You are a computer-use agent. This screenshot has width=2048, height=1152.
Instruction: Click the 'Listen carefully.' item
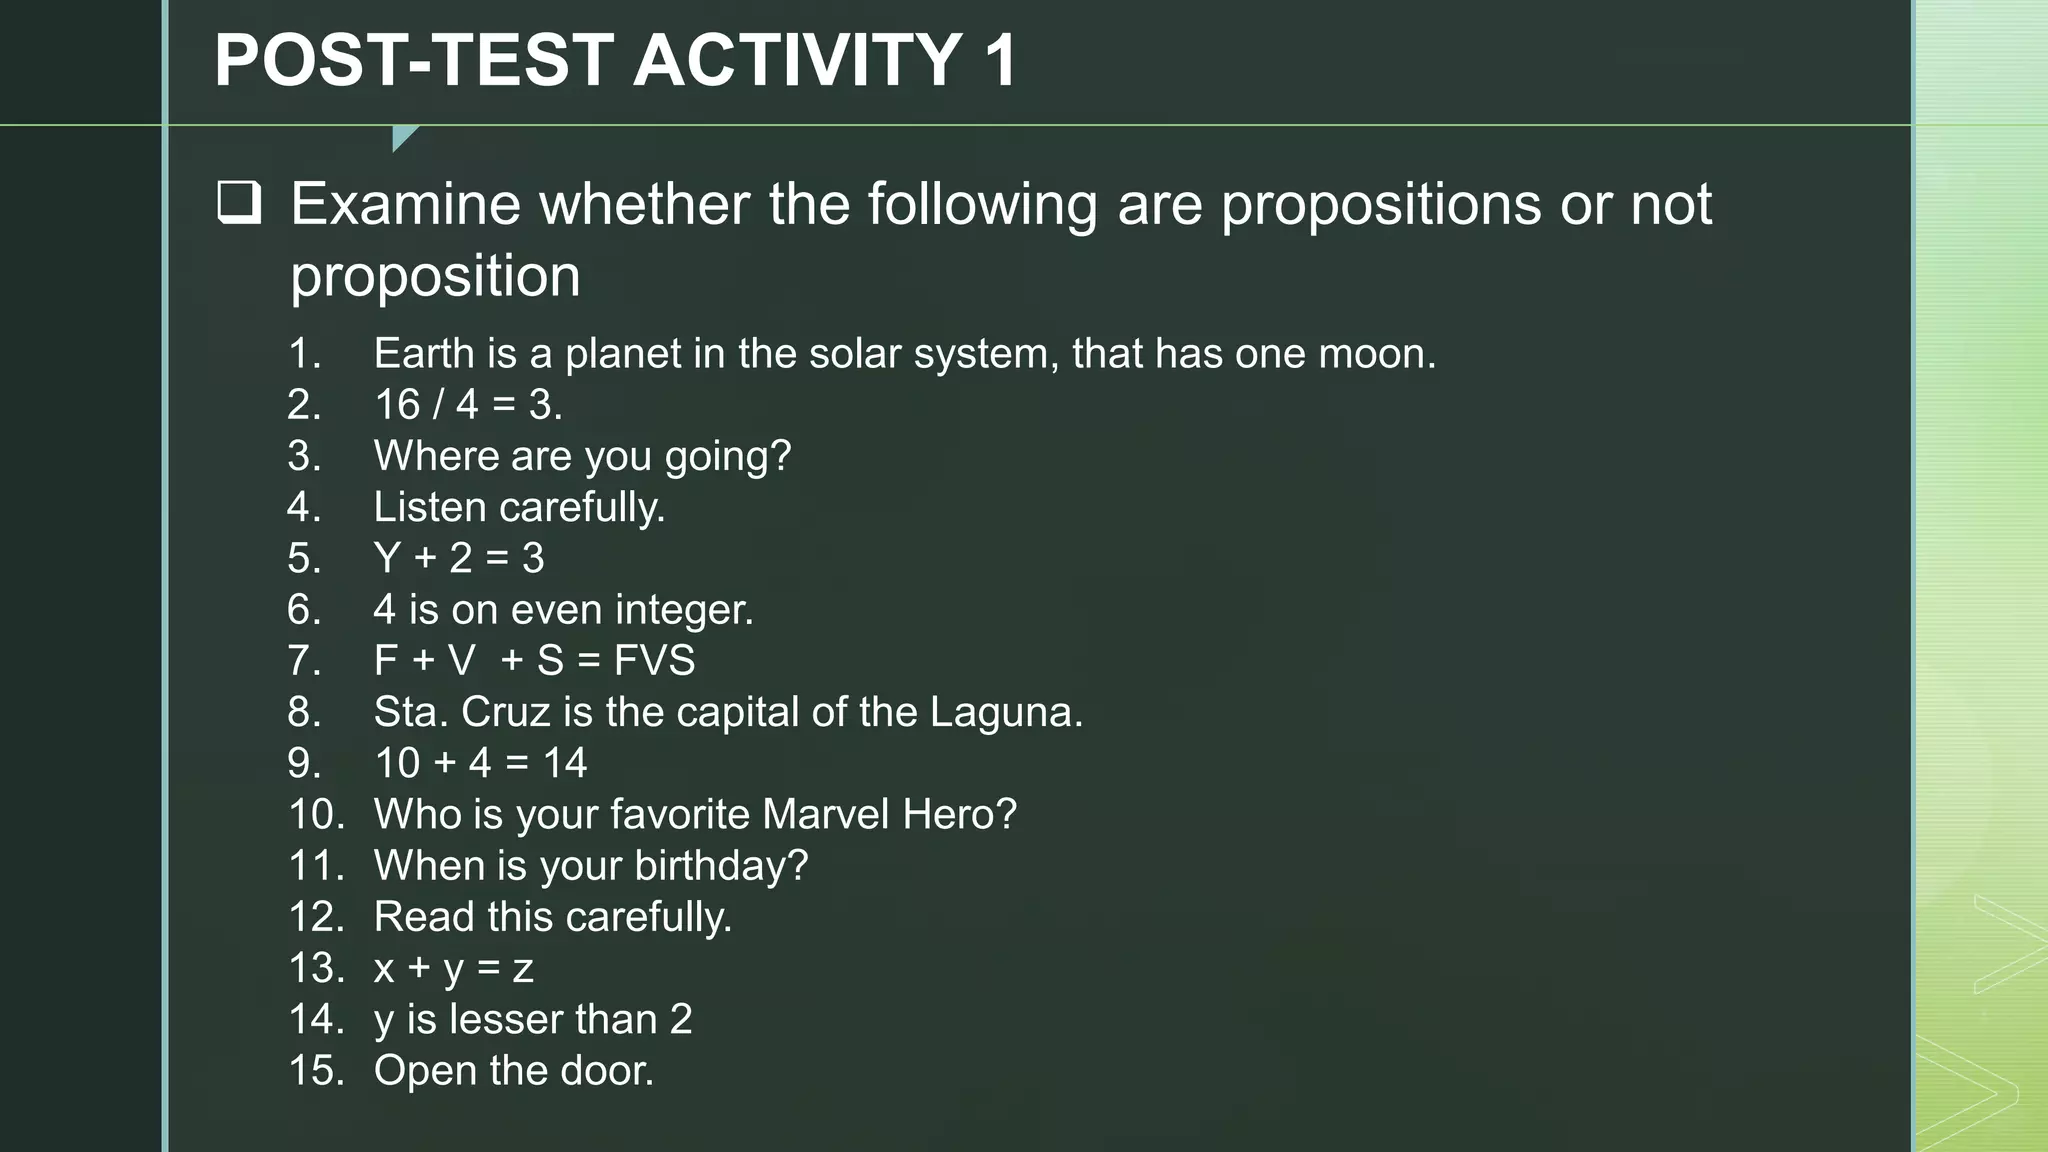519,507
